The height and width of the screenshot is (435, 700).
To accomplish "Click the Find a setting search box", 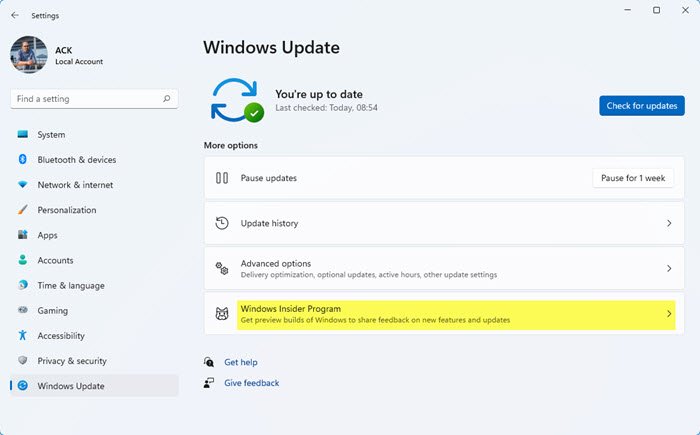I will coord(94,99).
